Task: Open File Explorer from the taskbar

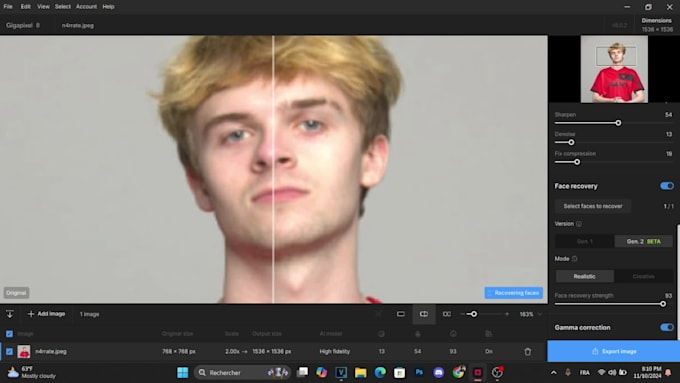Action: tap(360, 372)
